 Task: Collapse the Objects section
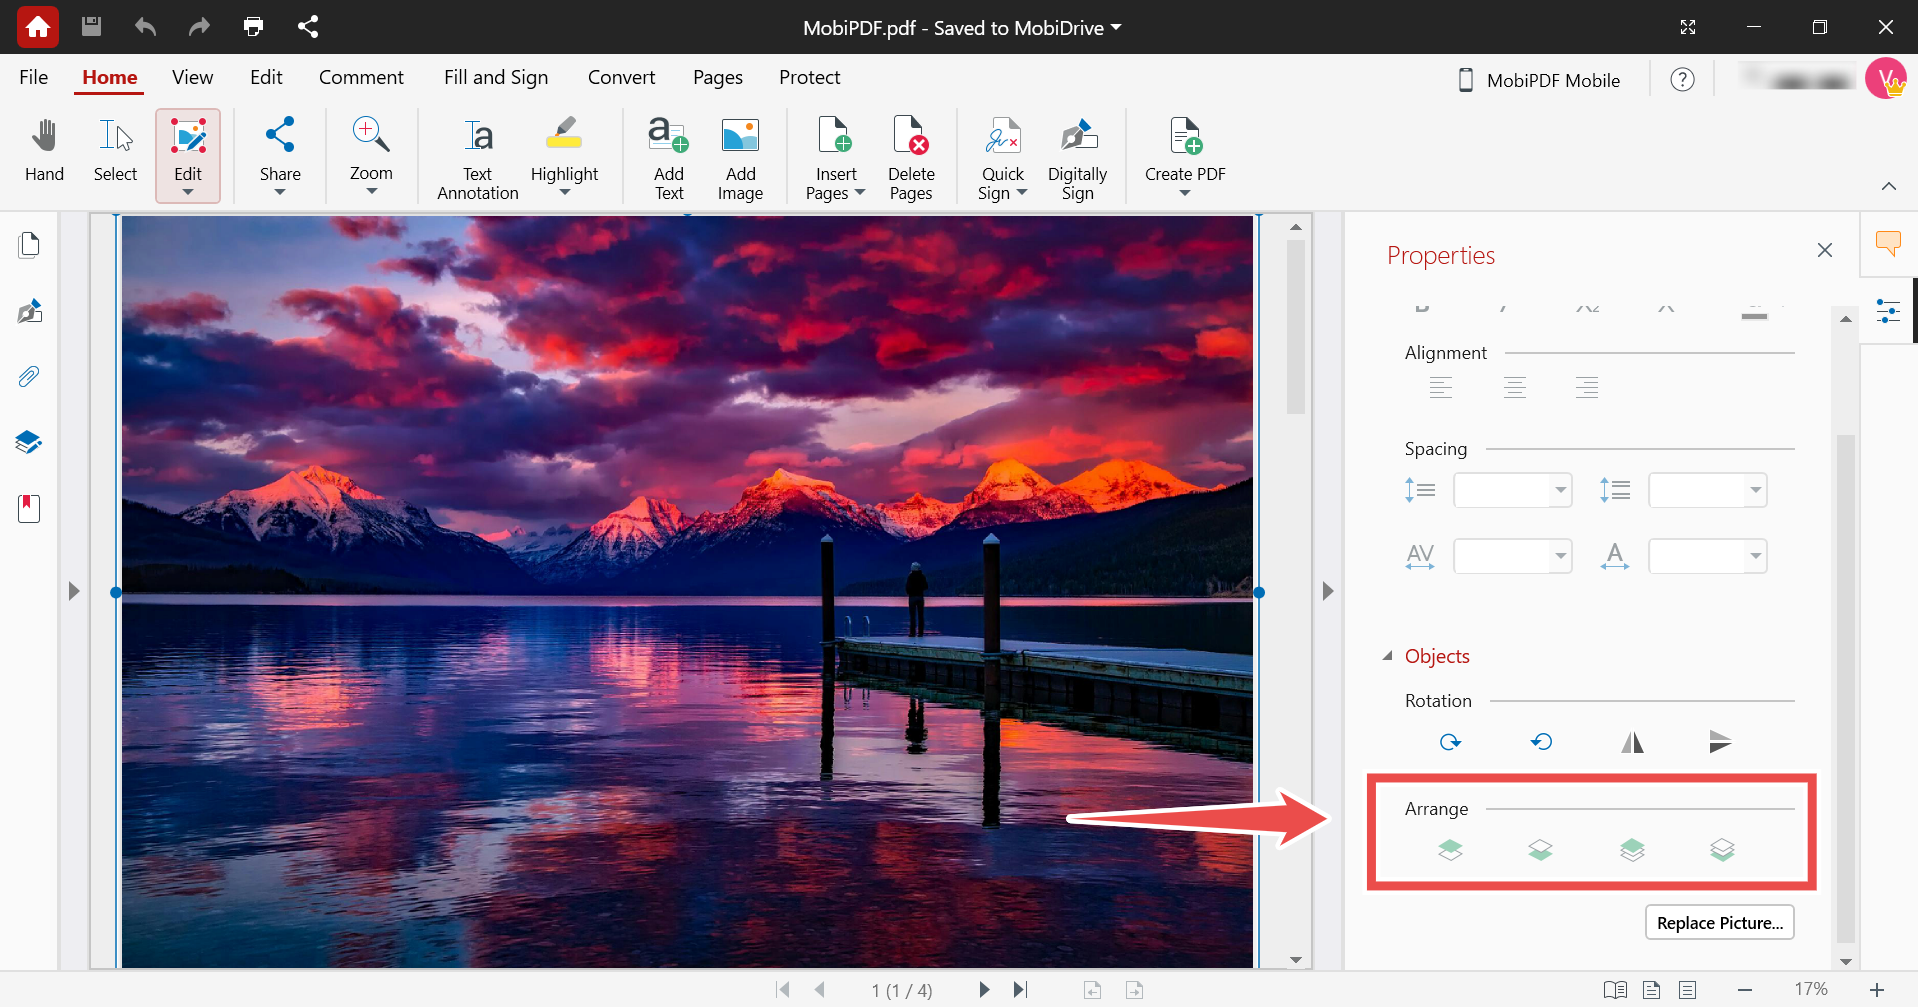tap(1388, 656)
